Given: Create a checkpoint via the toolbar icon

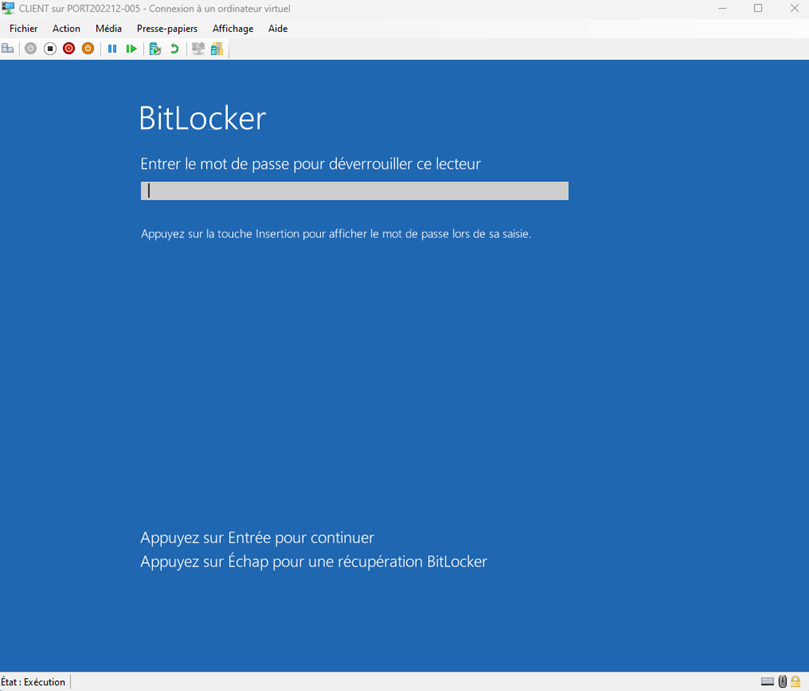Looking at the screenshot, I should (155, 49).
